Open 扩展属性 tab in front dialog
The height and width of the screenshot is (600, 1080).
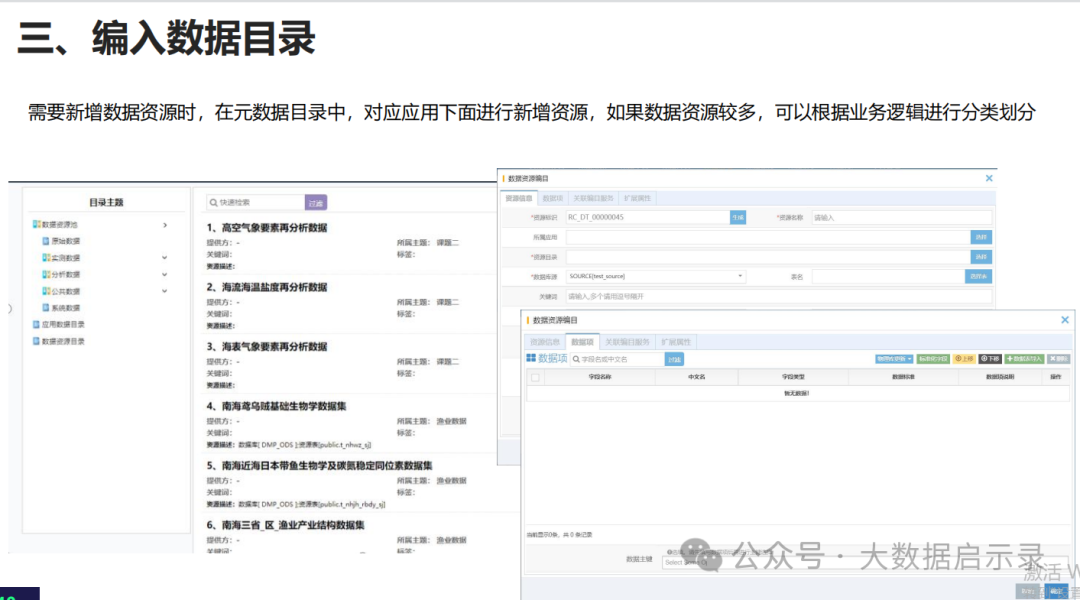676,342
